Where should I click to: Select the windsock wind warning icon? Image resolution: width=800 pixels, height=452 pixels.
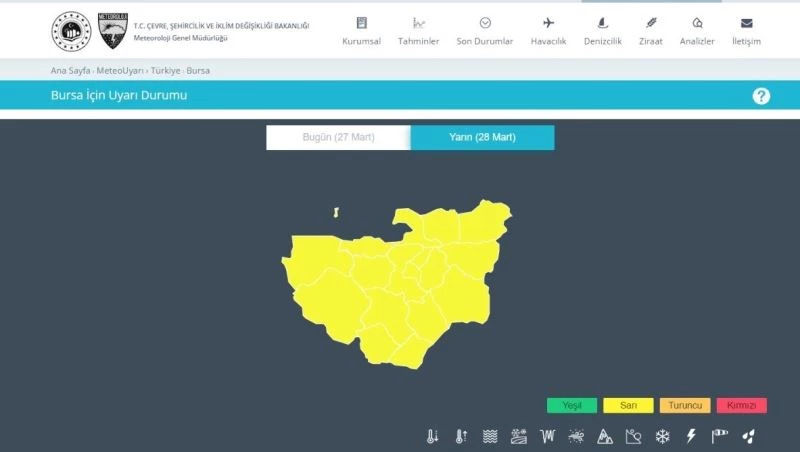[719, 436]
